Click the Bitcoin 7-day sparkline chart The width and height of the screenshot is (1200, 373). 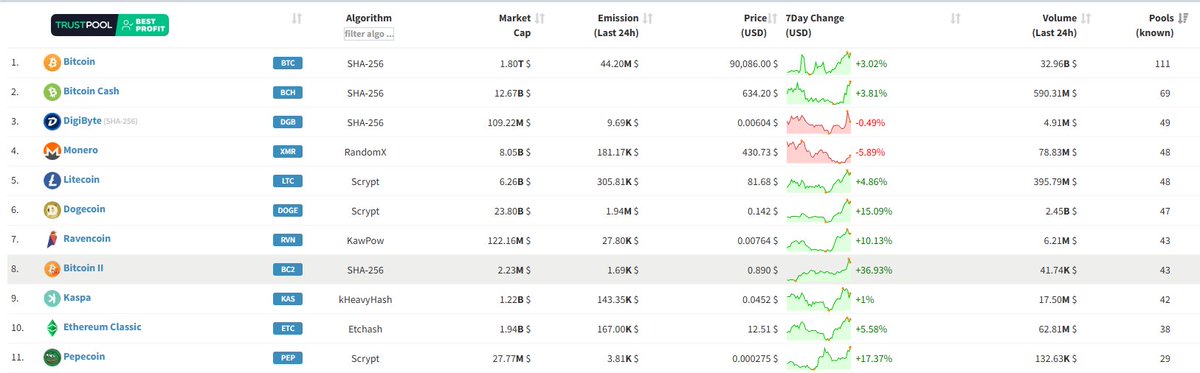[819, 63]
